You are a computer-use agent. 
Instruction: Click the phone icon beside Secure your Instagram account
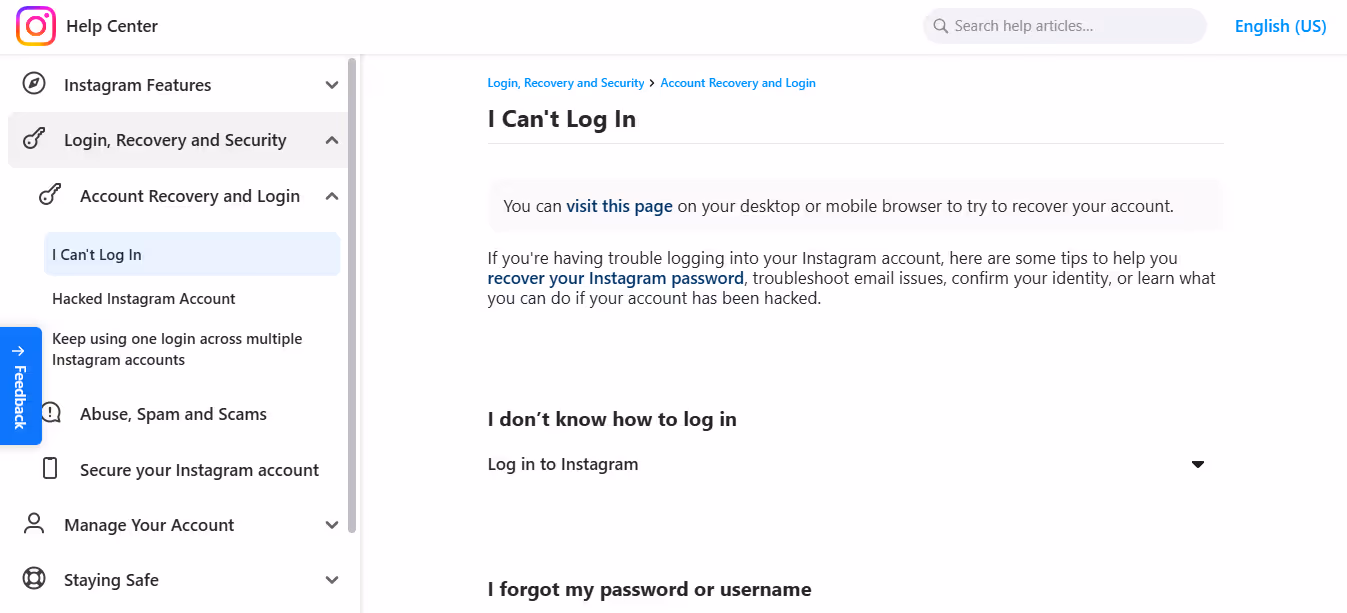51,469
